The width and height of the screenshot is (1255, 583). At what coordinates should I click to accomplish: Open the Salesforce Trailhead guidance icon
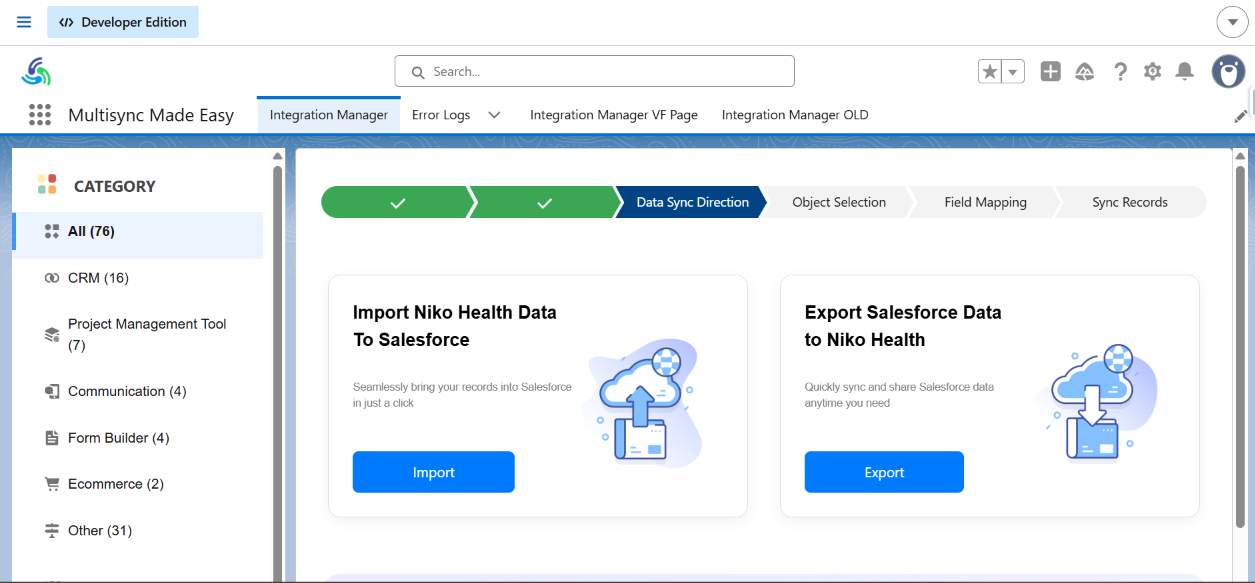click(1085, 71)
